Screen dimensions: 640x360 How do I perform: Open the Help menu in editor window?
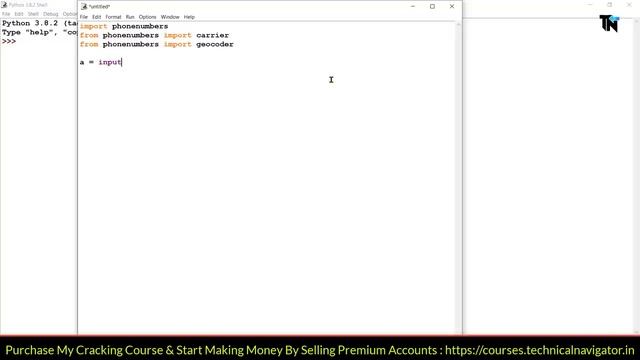pos(189,17)
